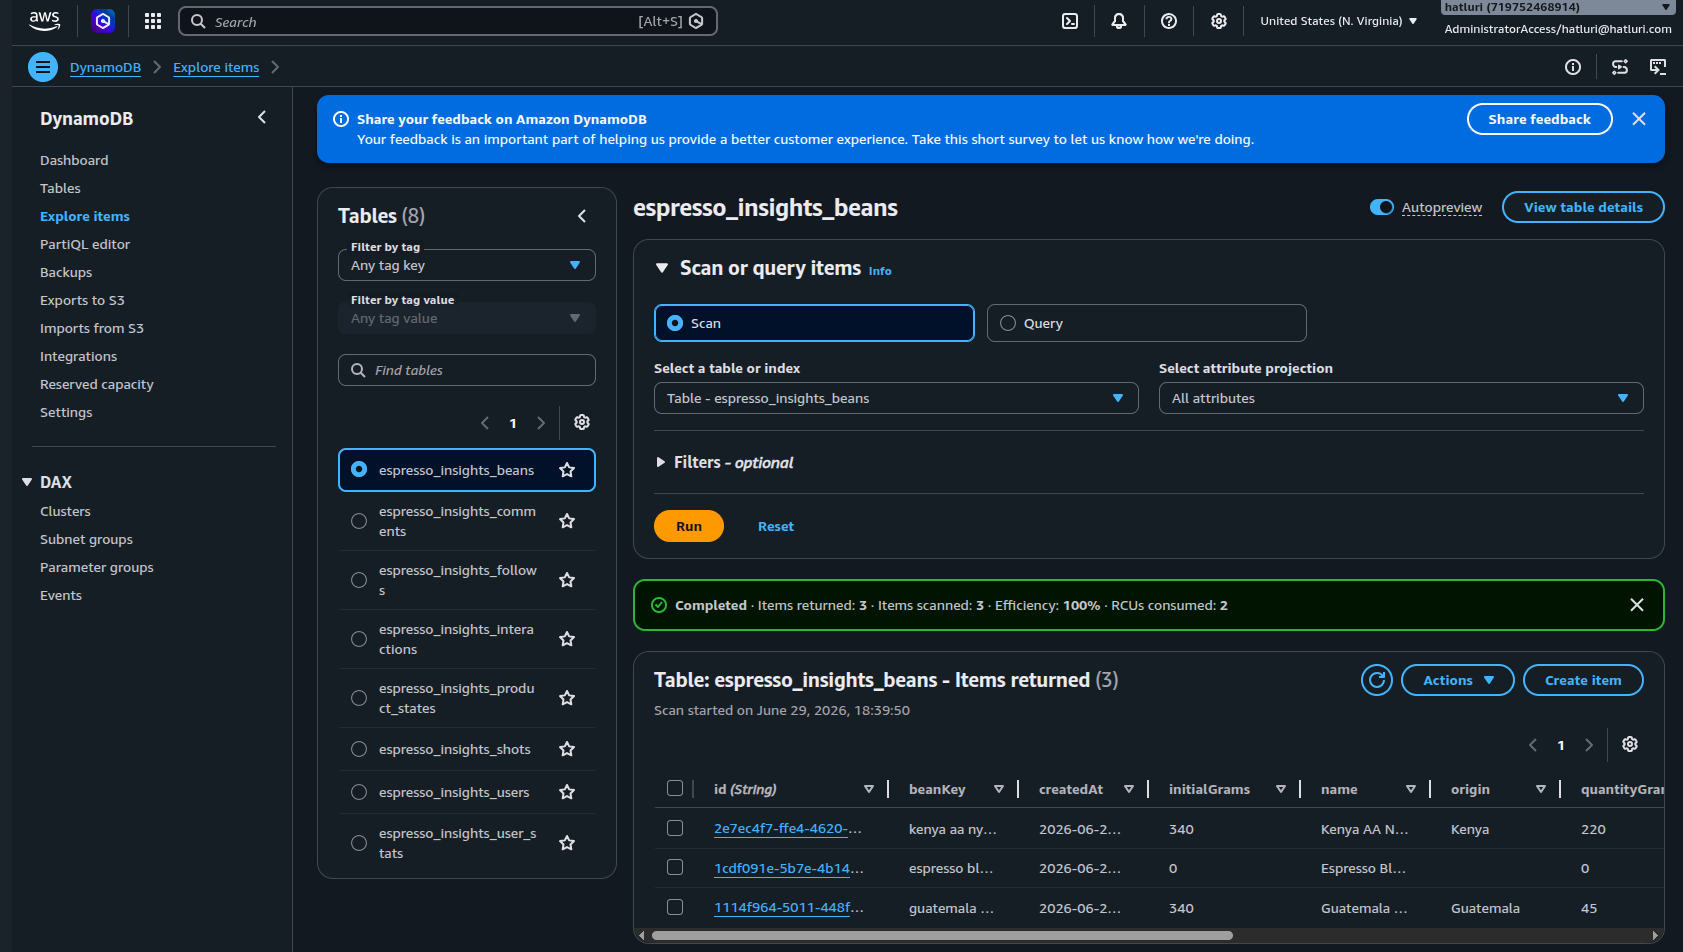Screen dimensions: 1683x952
Task: Select the espresso_insights_shots table radio
Action: 359,749
